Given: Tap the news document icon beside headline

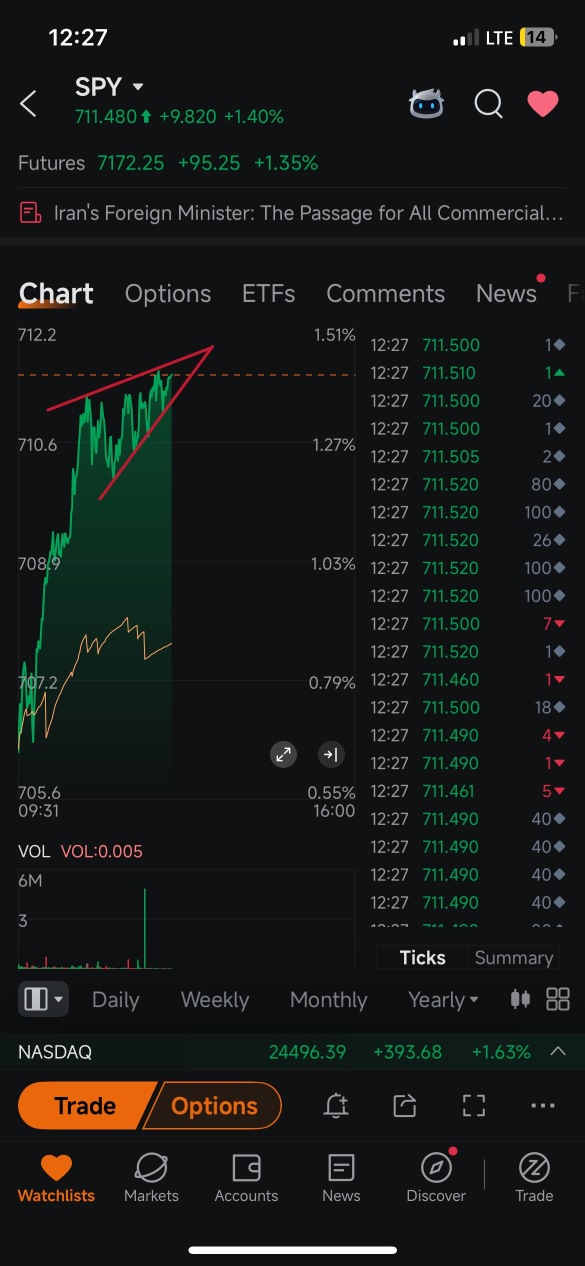Looking at the screenshot, I should click(x=31, y=213).
